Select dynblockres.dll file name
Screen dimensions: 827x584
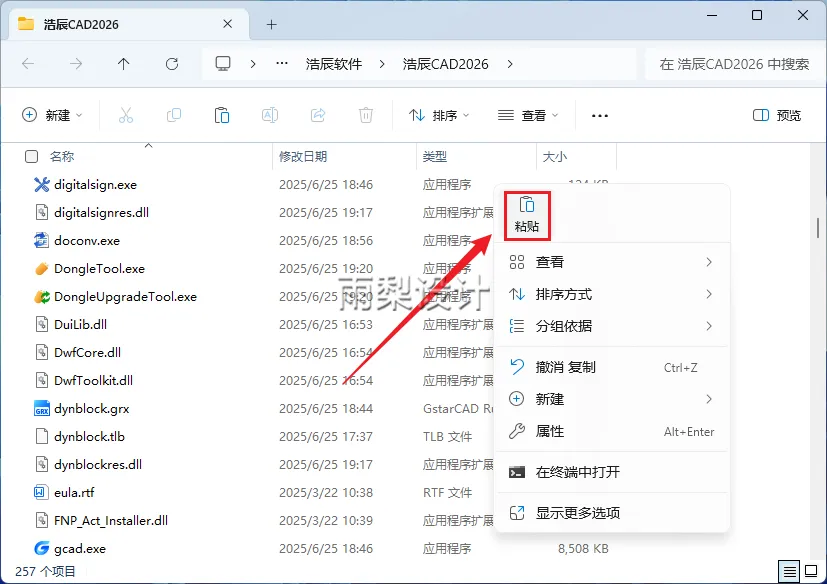[x=98, y=465]
